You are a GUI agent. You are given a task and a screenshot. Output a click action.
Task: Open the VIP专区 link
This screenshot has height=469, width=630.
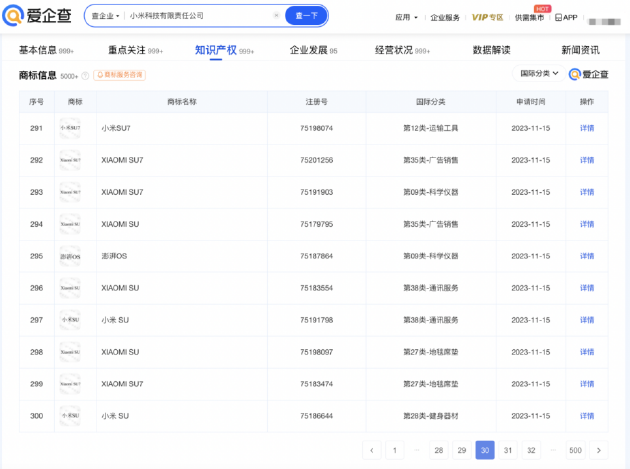tap(487, 17)
